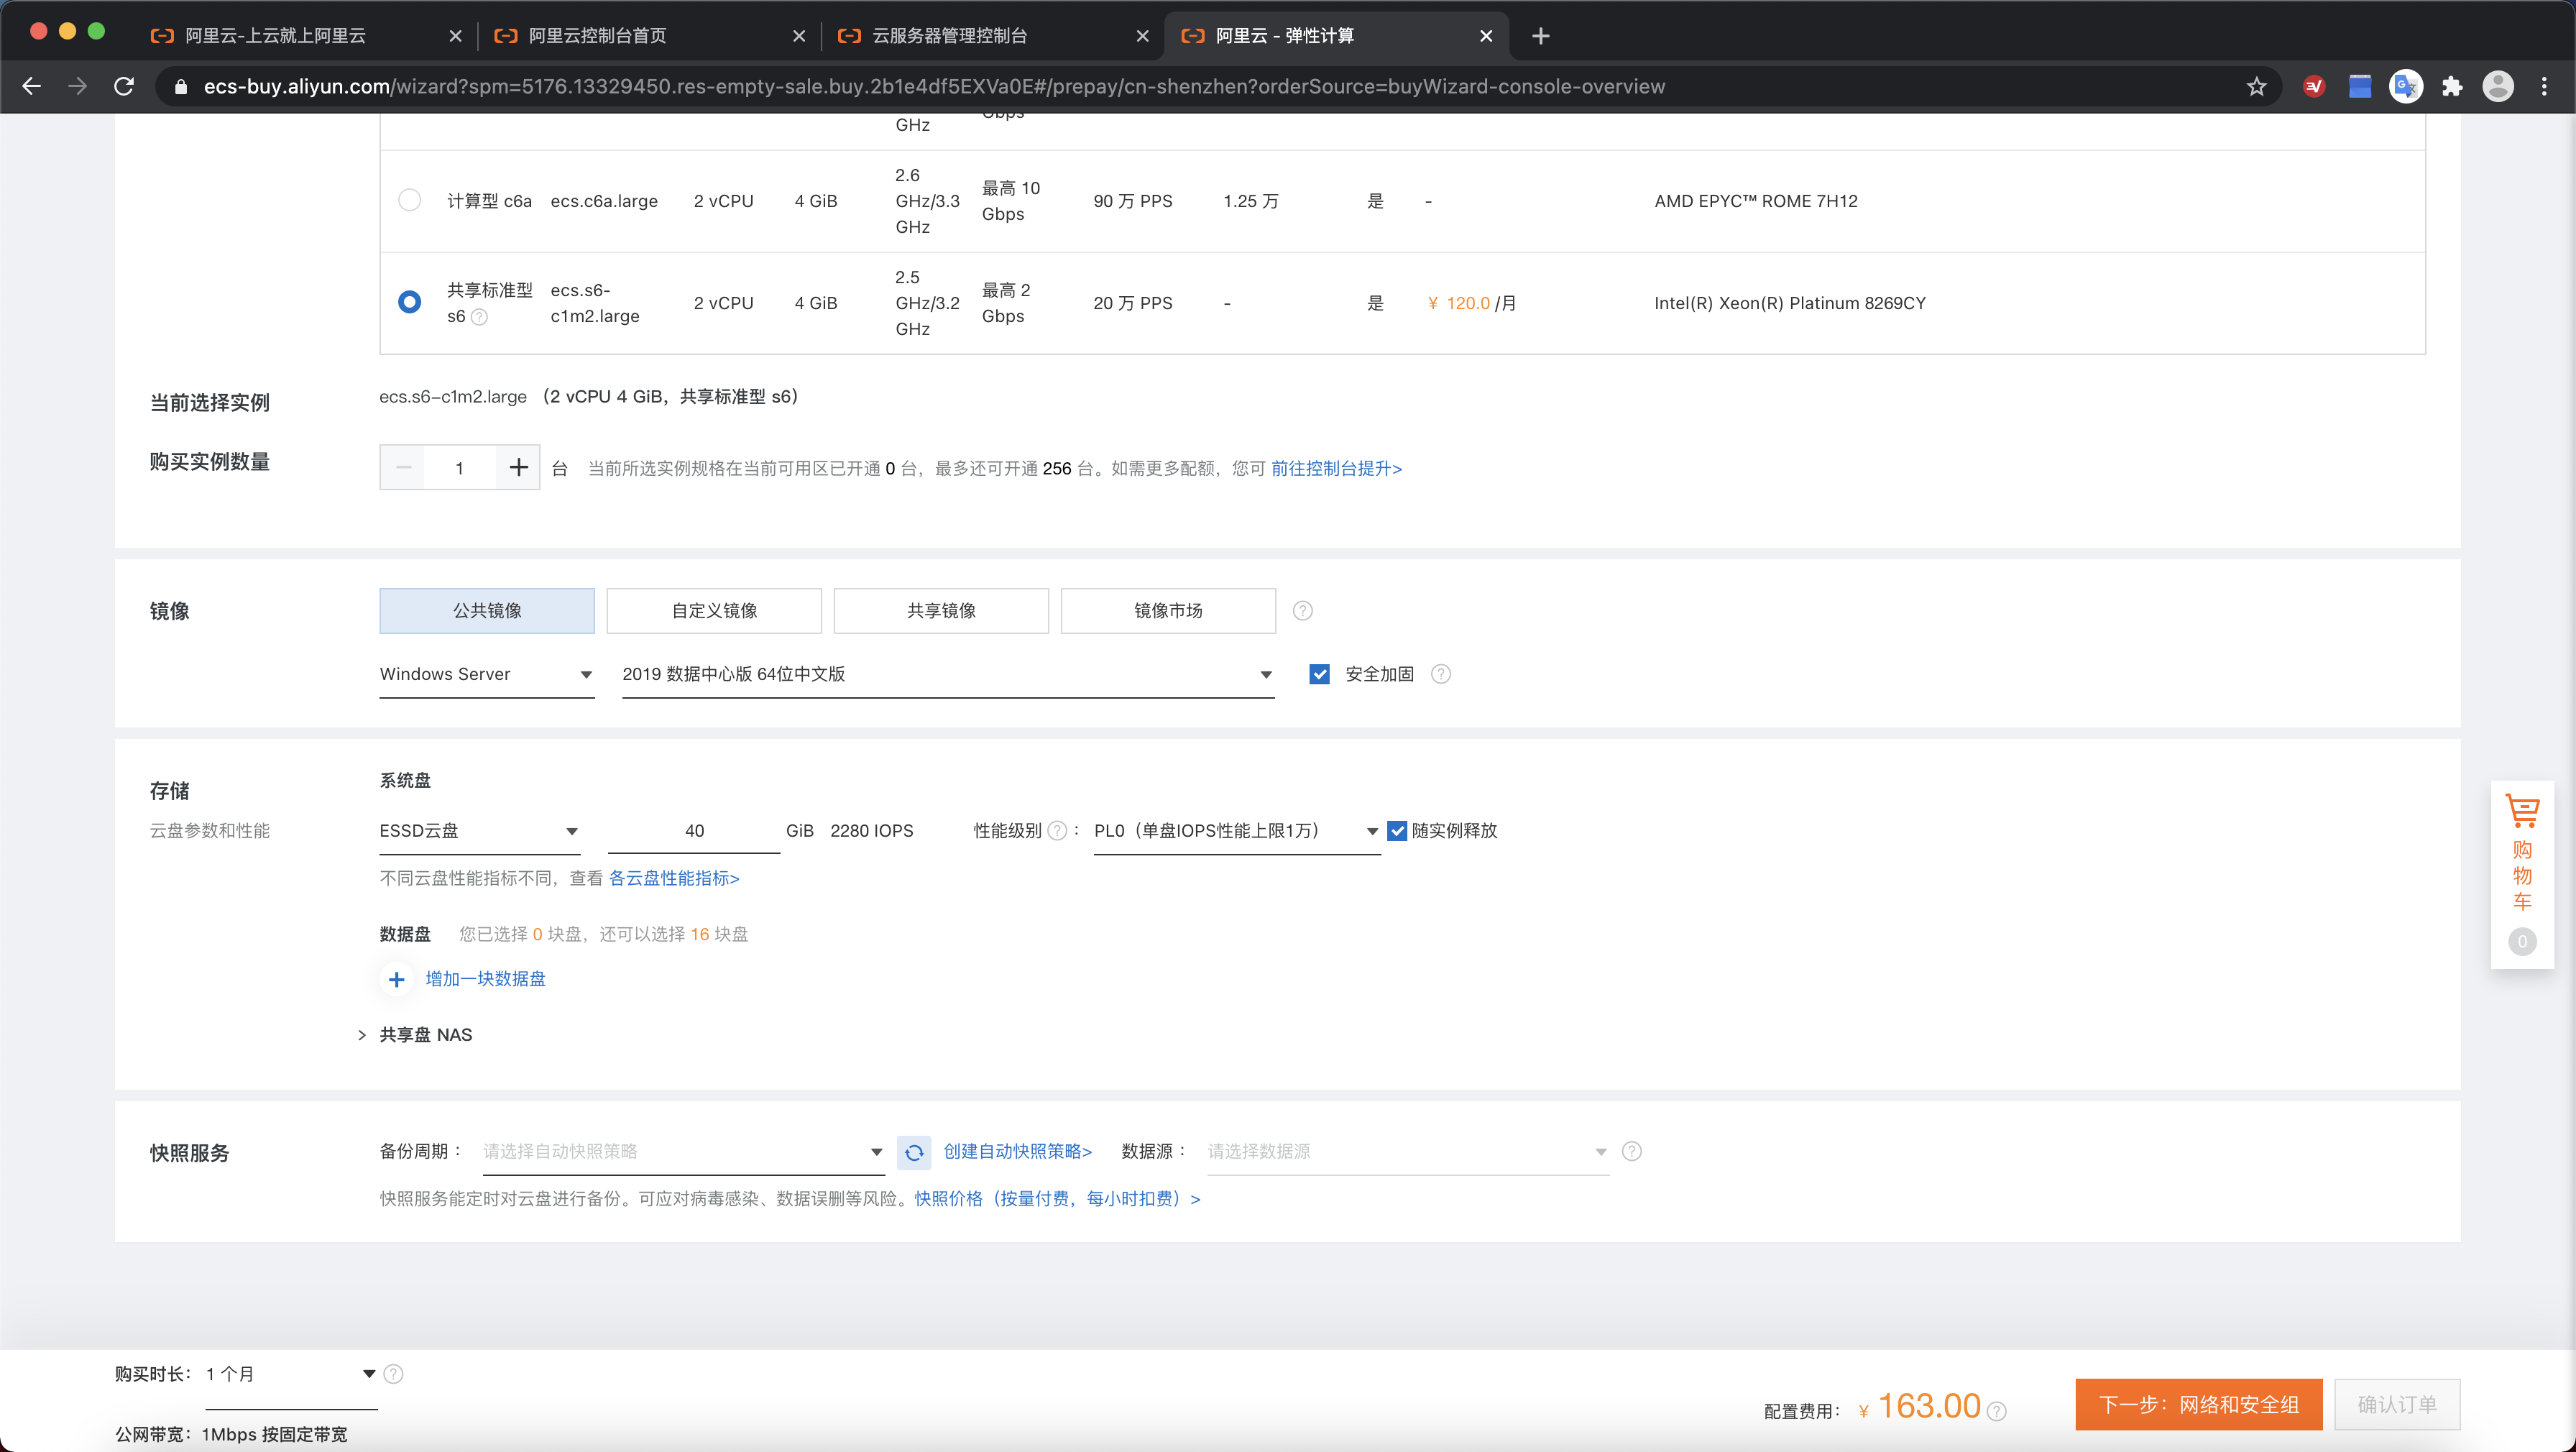This screenshot has width=2576, height=1452.
Task: Switch to 云服务器管理控制台 browser tab
Action: click(x=950, y=36)
